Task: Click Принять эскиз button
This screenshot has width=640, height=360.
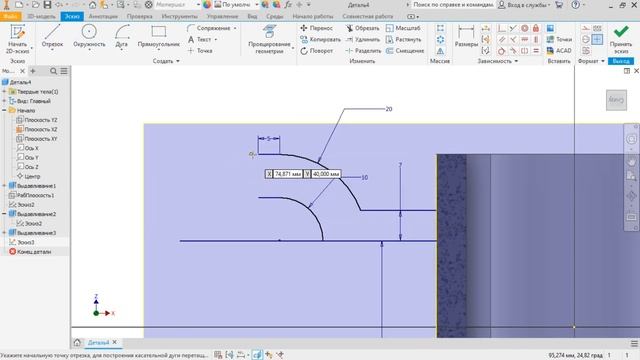Action: pyautogui.click(x=621, y=40)
